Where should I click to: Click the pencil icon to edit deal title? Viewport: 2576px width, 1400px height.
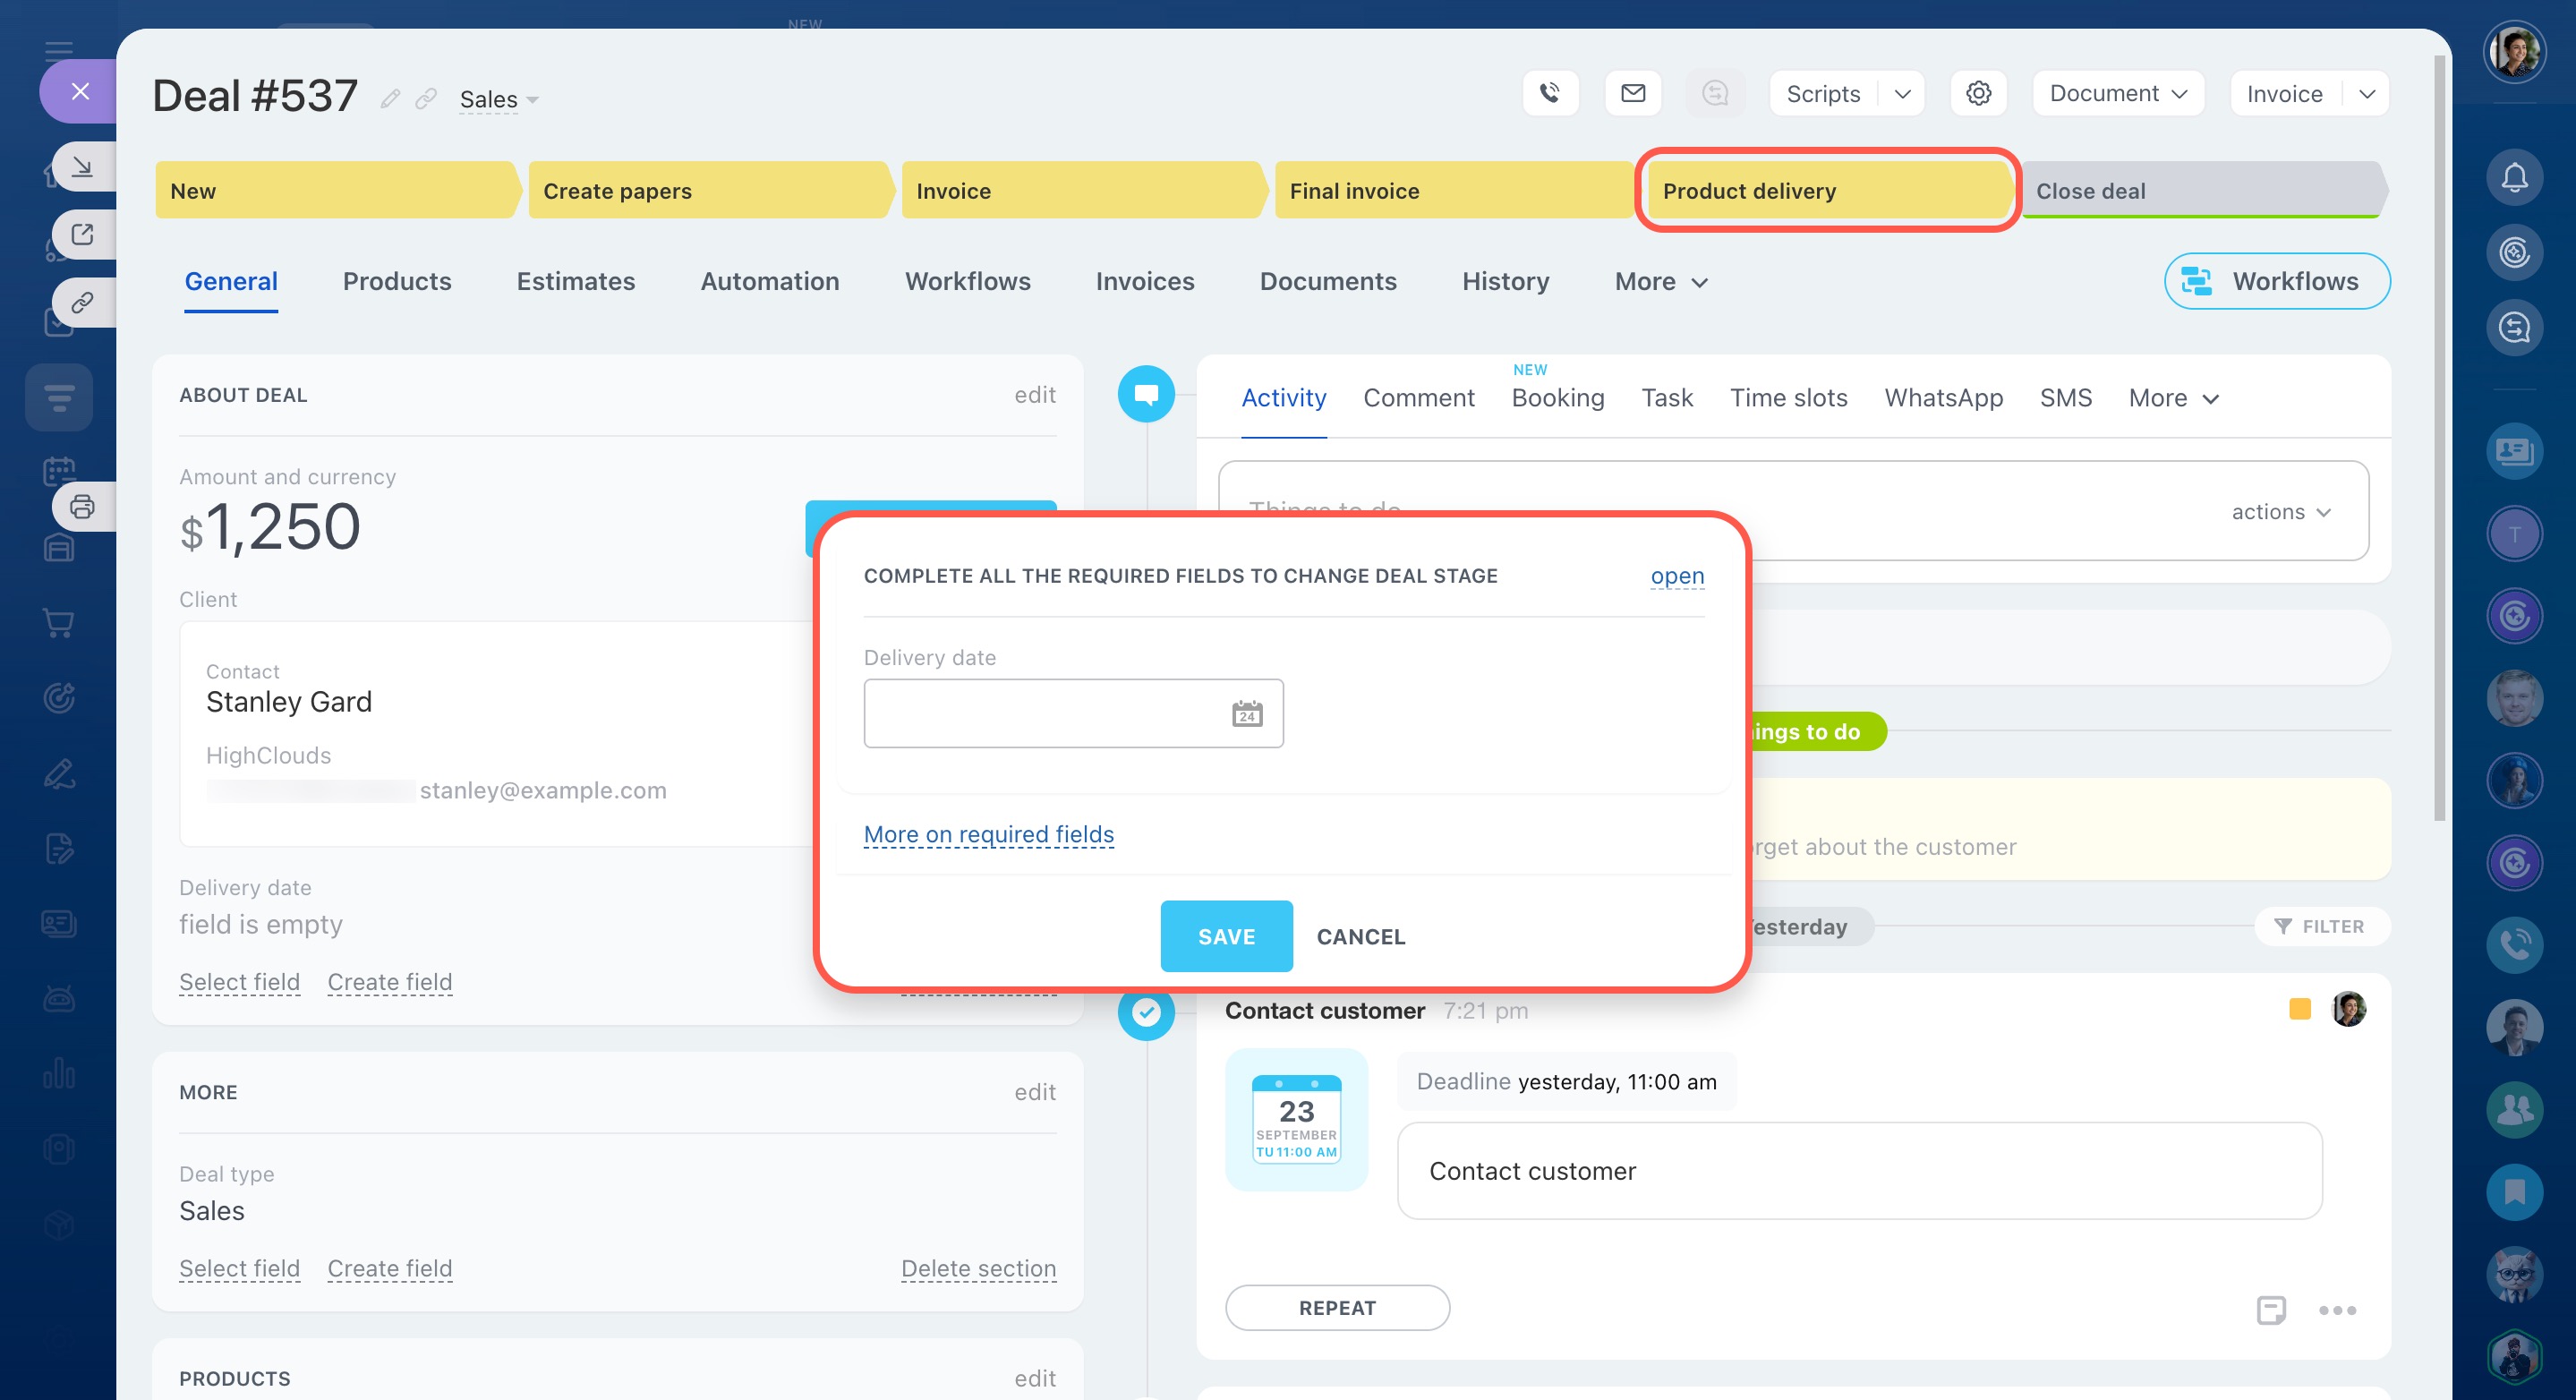390,98
